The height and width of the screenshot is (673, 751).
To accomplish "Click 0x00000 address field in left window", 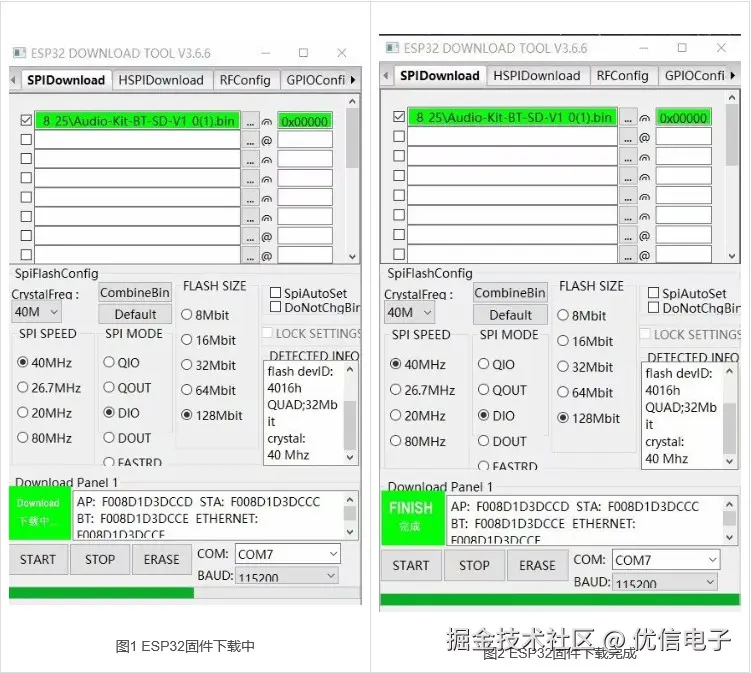I will tap(305, 121).
